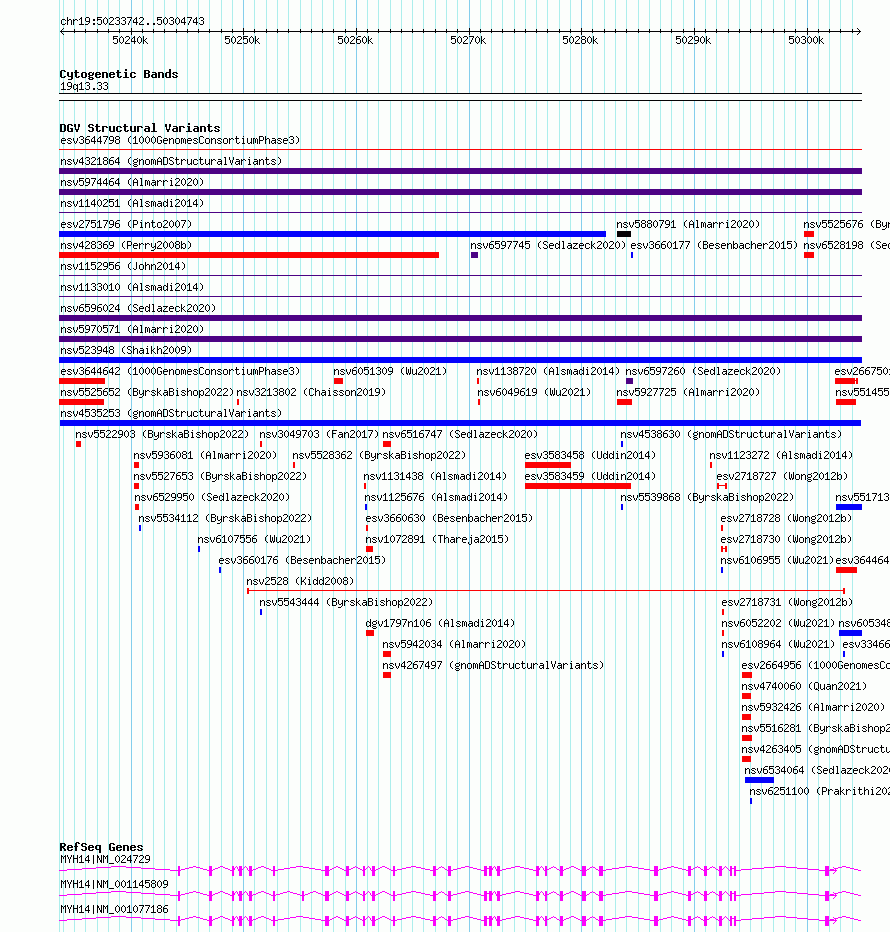Select nsv5528362 (ByrskaBishop2022) label

379,455
